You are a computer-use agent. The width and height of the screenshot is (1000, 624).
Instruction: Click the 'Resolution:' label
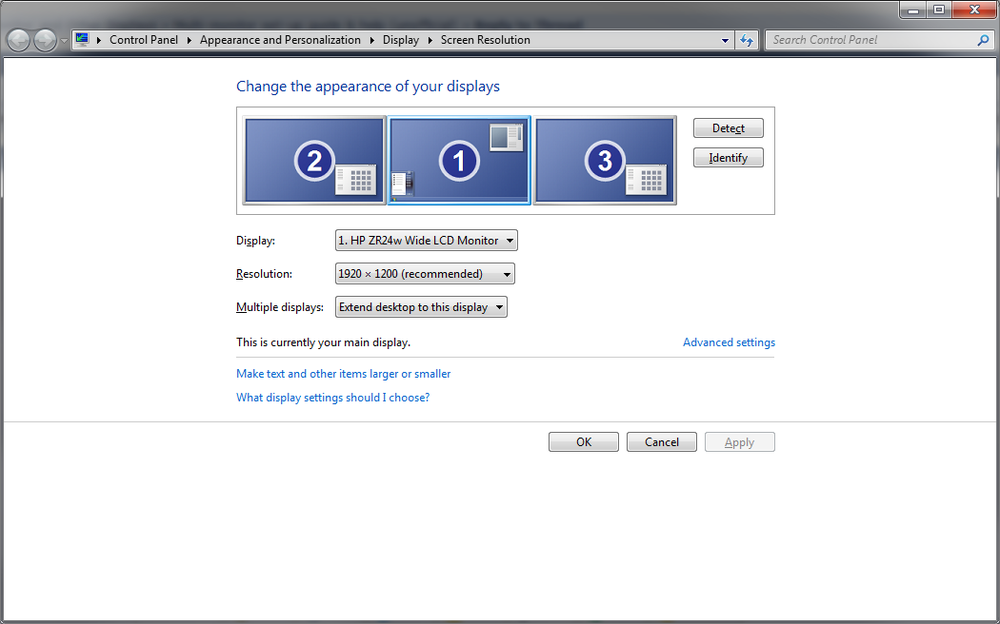point(264,274)
